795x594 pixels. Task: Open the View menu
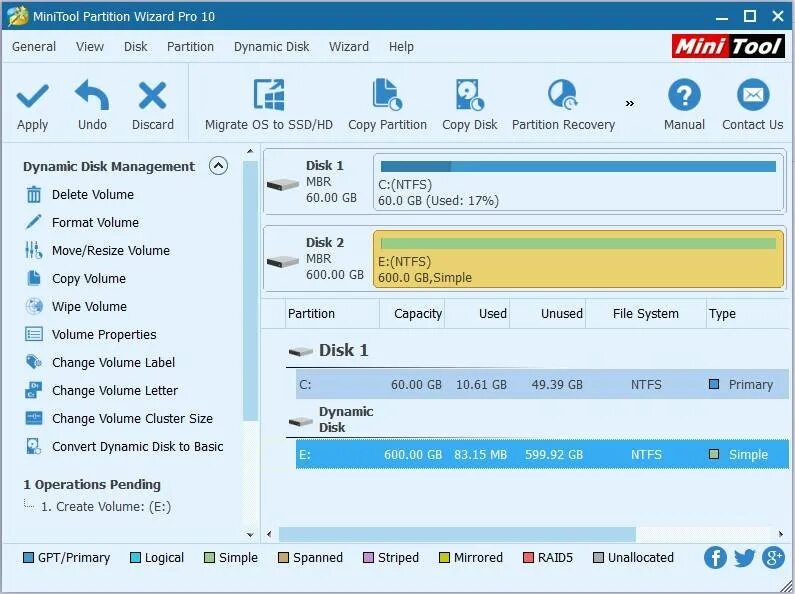coord(90,47)
